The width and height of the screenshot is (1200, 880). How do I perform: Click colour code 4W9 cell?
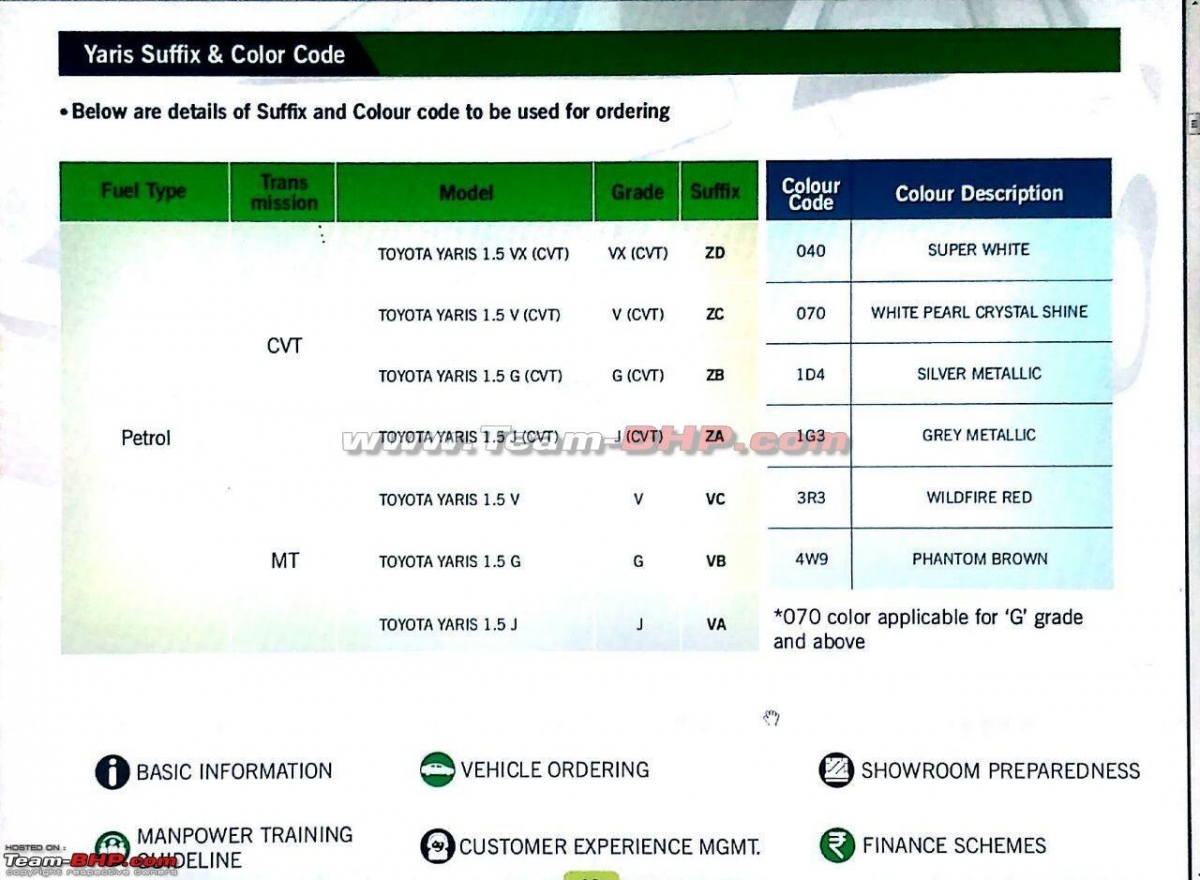pyautogui.click(x=811, y=560)
